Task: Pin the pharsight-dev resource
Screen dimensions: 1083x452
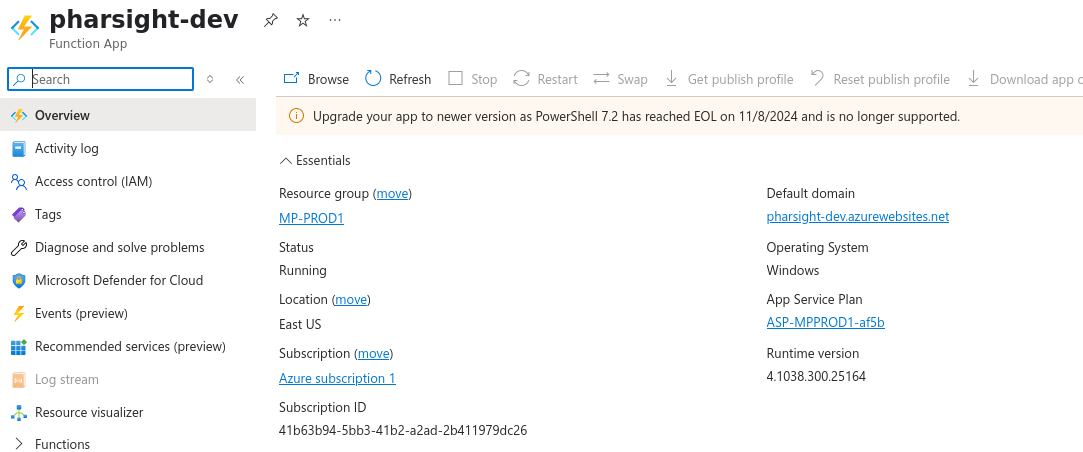Action: click(271, 20)
